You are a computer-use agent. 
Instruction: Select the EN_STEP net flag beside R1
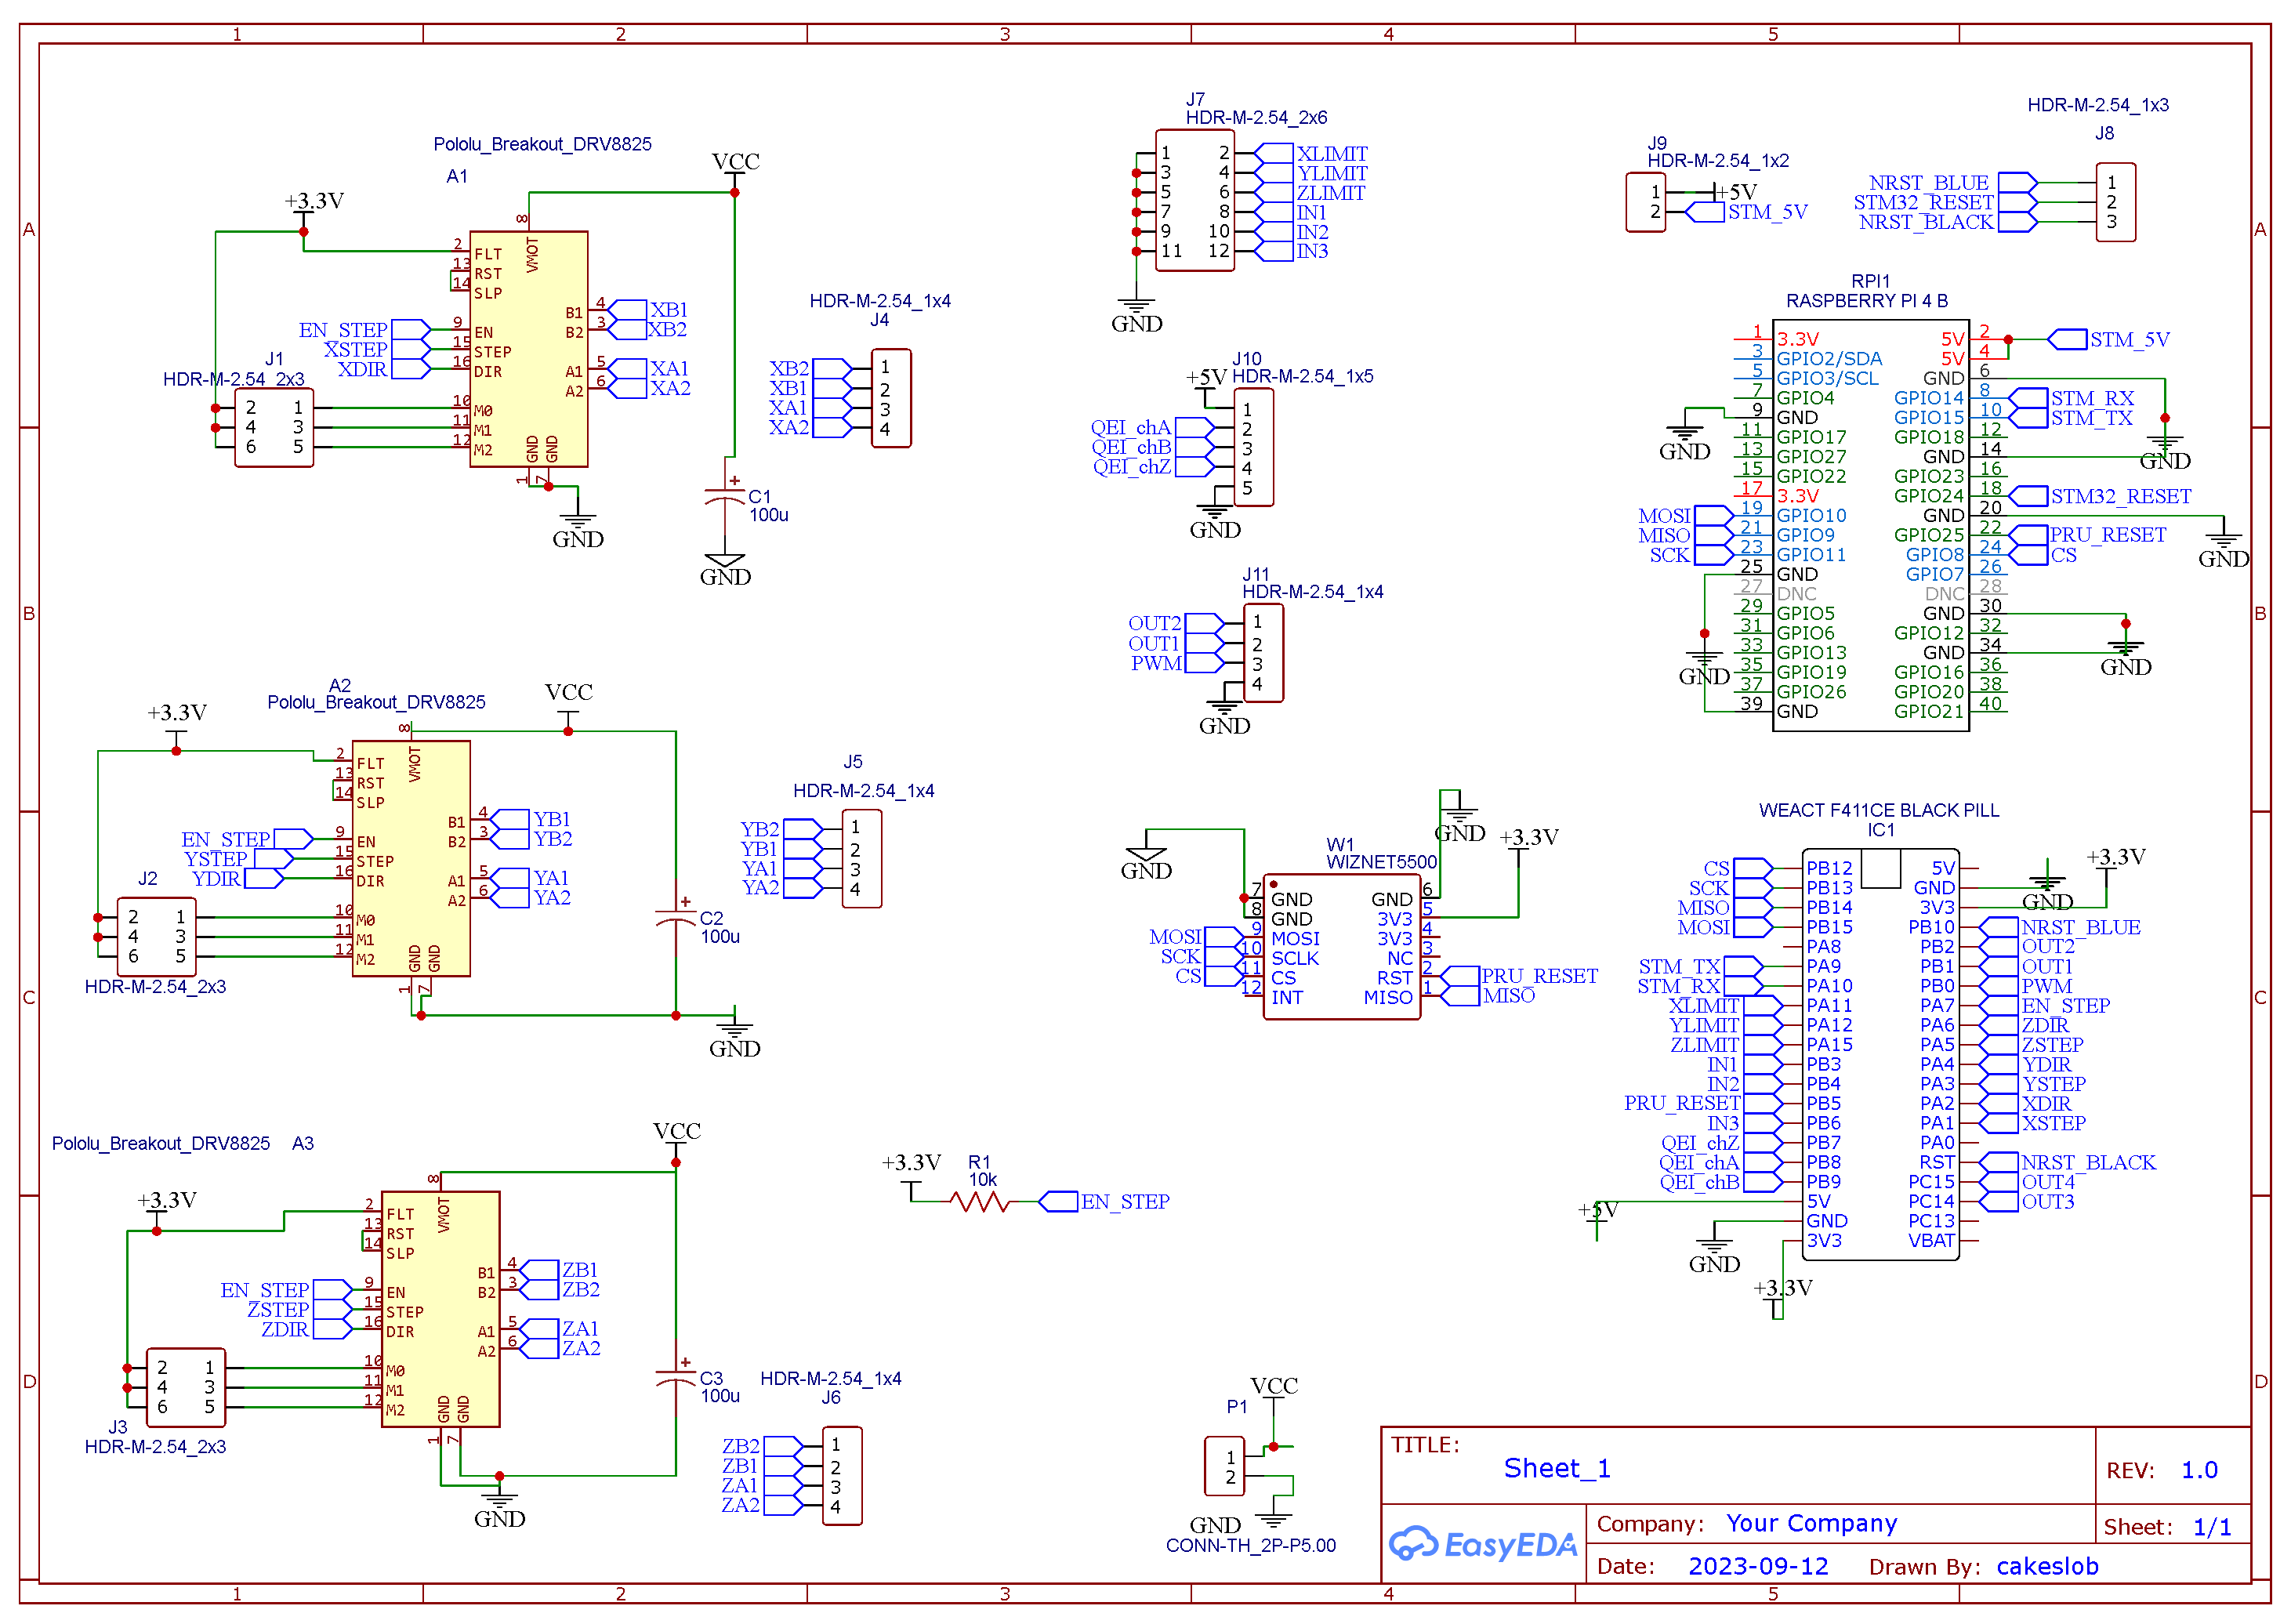pos(1104,1201)
